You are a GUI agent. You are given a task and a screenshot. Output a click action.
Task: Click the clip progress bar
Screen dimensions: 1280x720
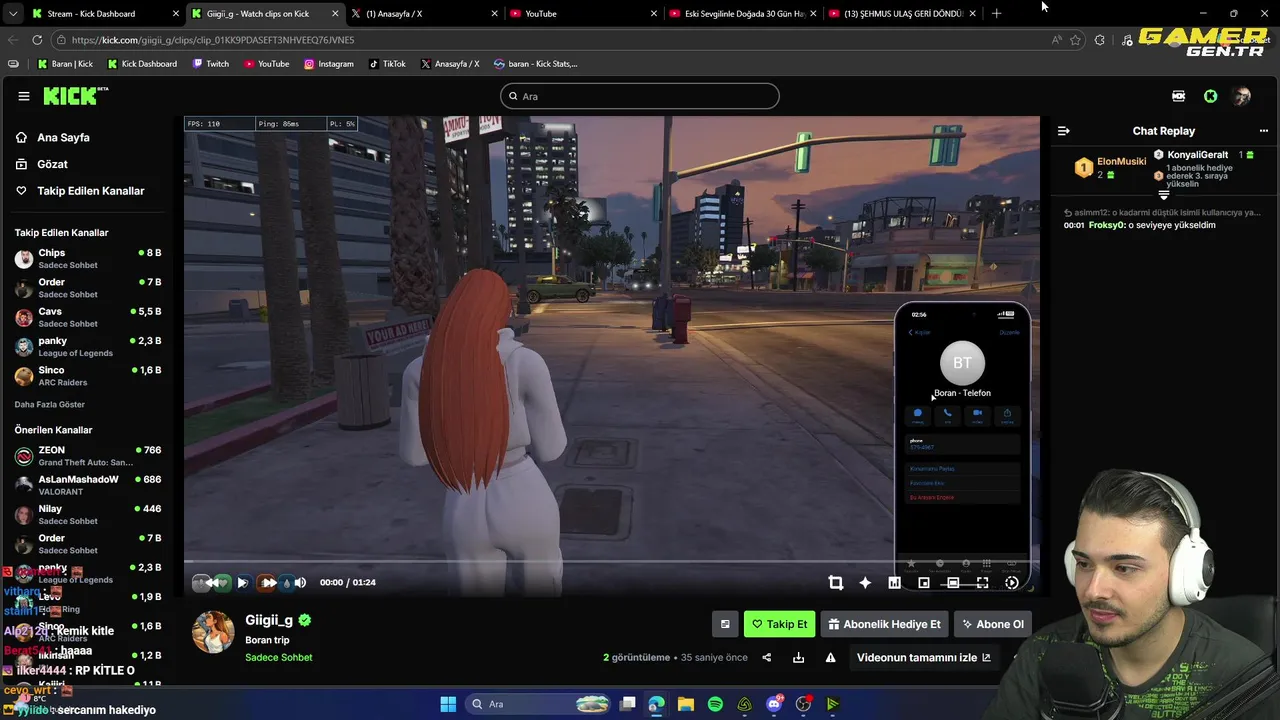click(x=611, y=562)
